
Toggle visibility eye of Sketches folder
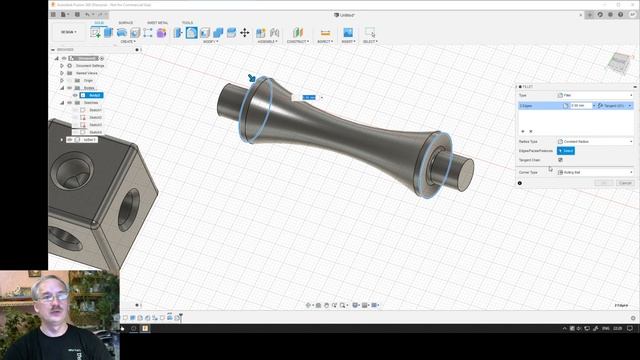70,102
